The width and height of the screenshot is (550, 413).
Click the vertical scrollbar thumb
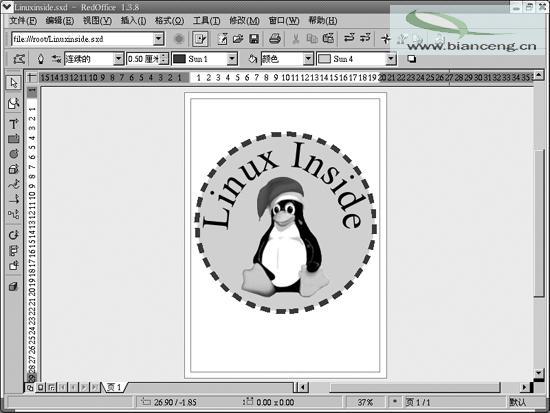[x=539, y=223]
